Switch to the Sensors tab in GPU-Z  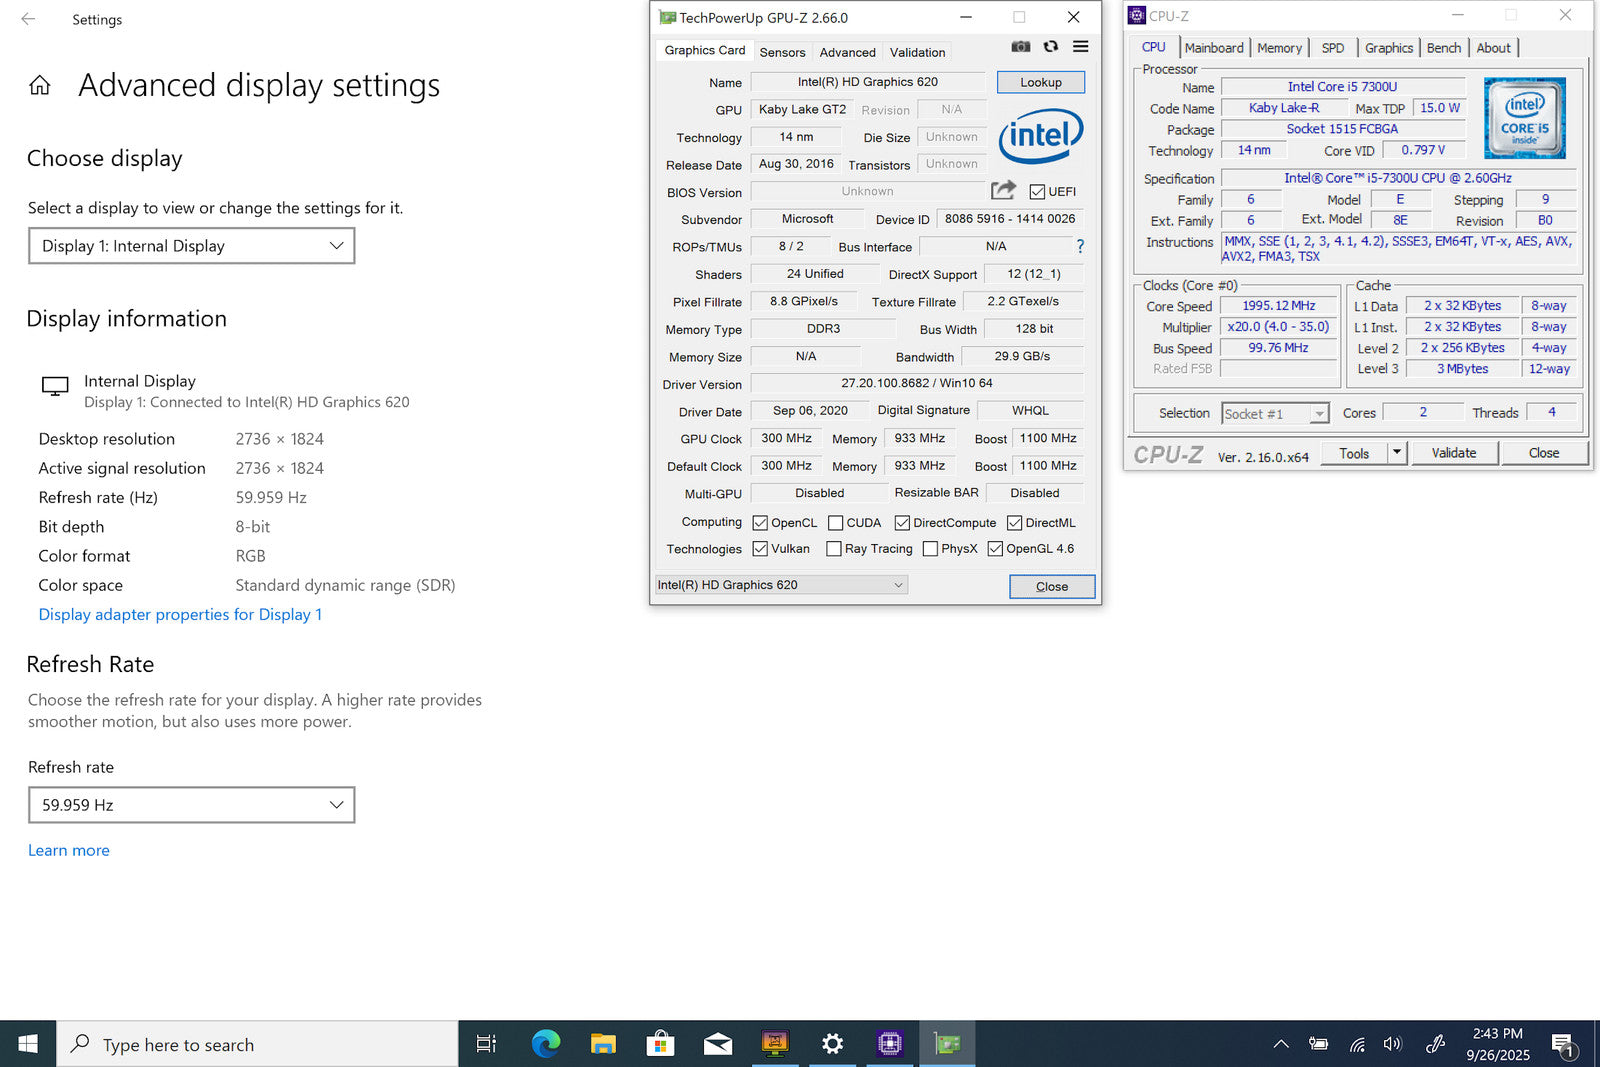coord(781,52)
